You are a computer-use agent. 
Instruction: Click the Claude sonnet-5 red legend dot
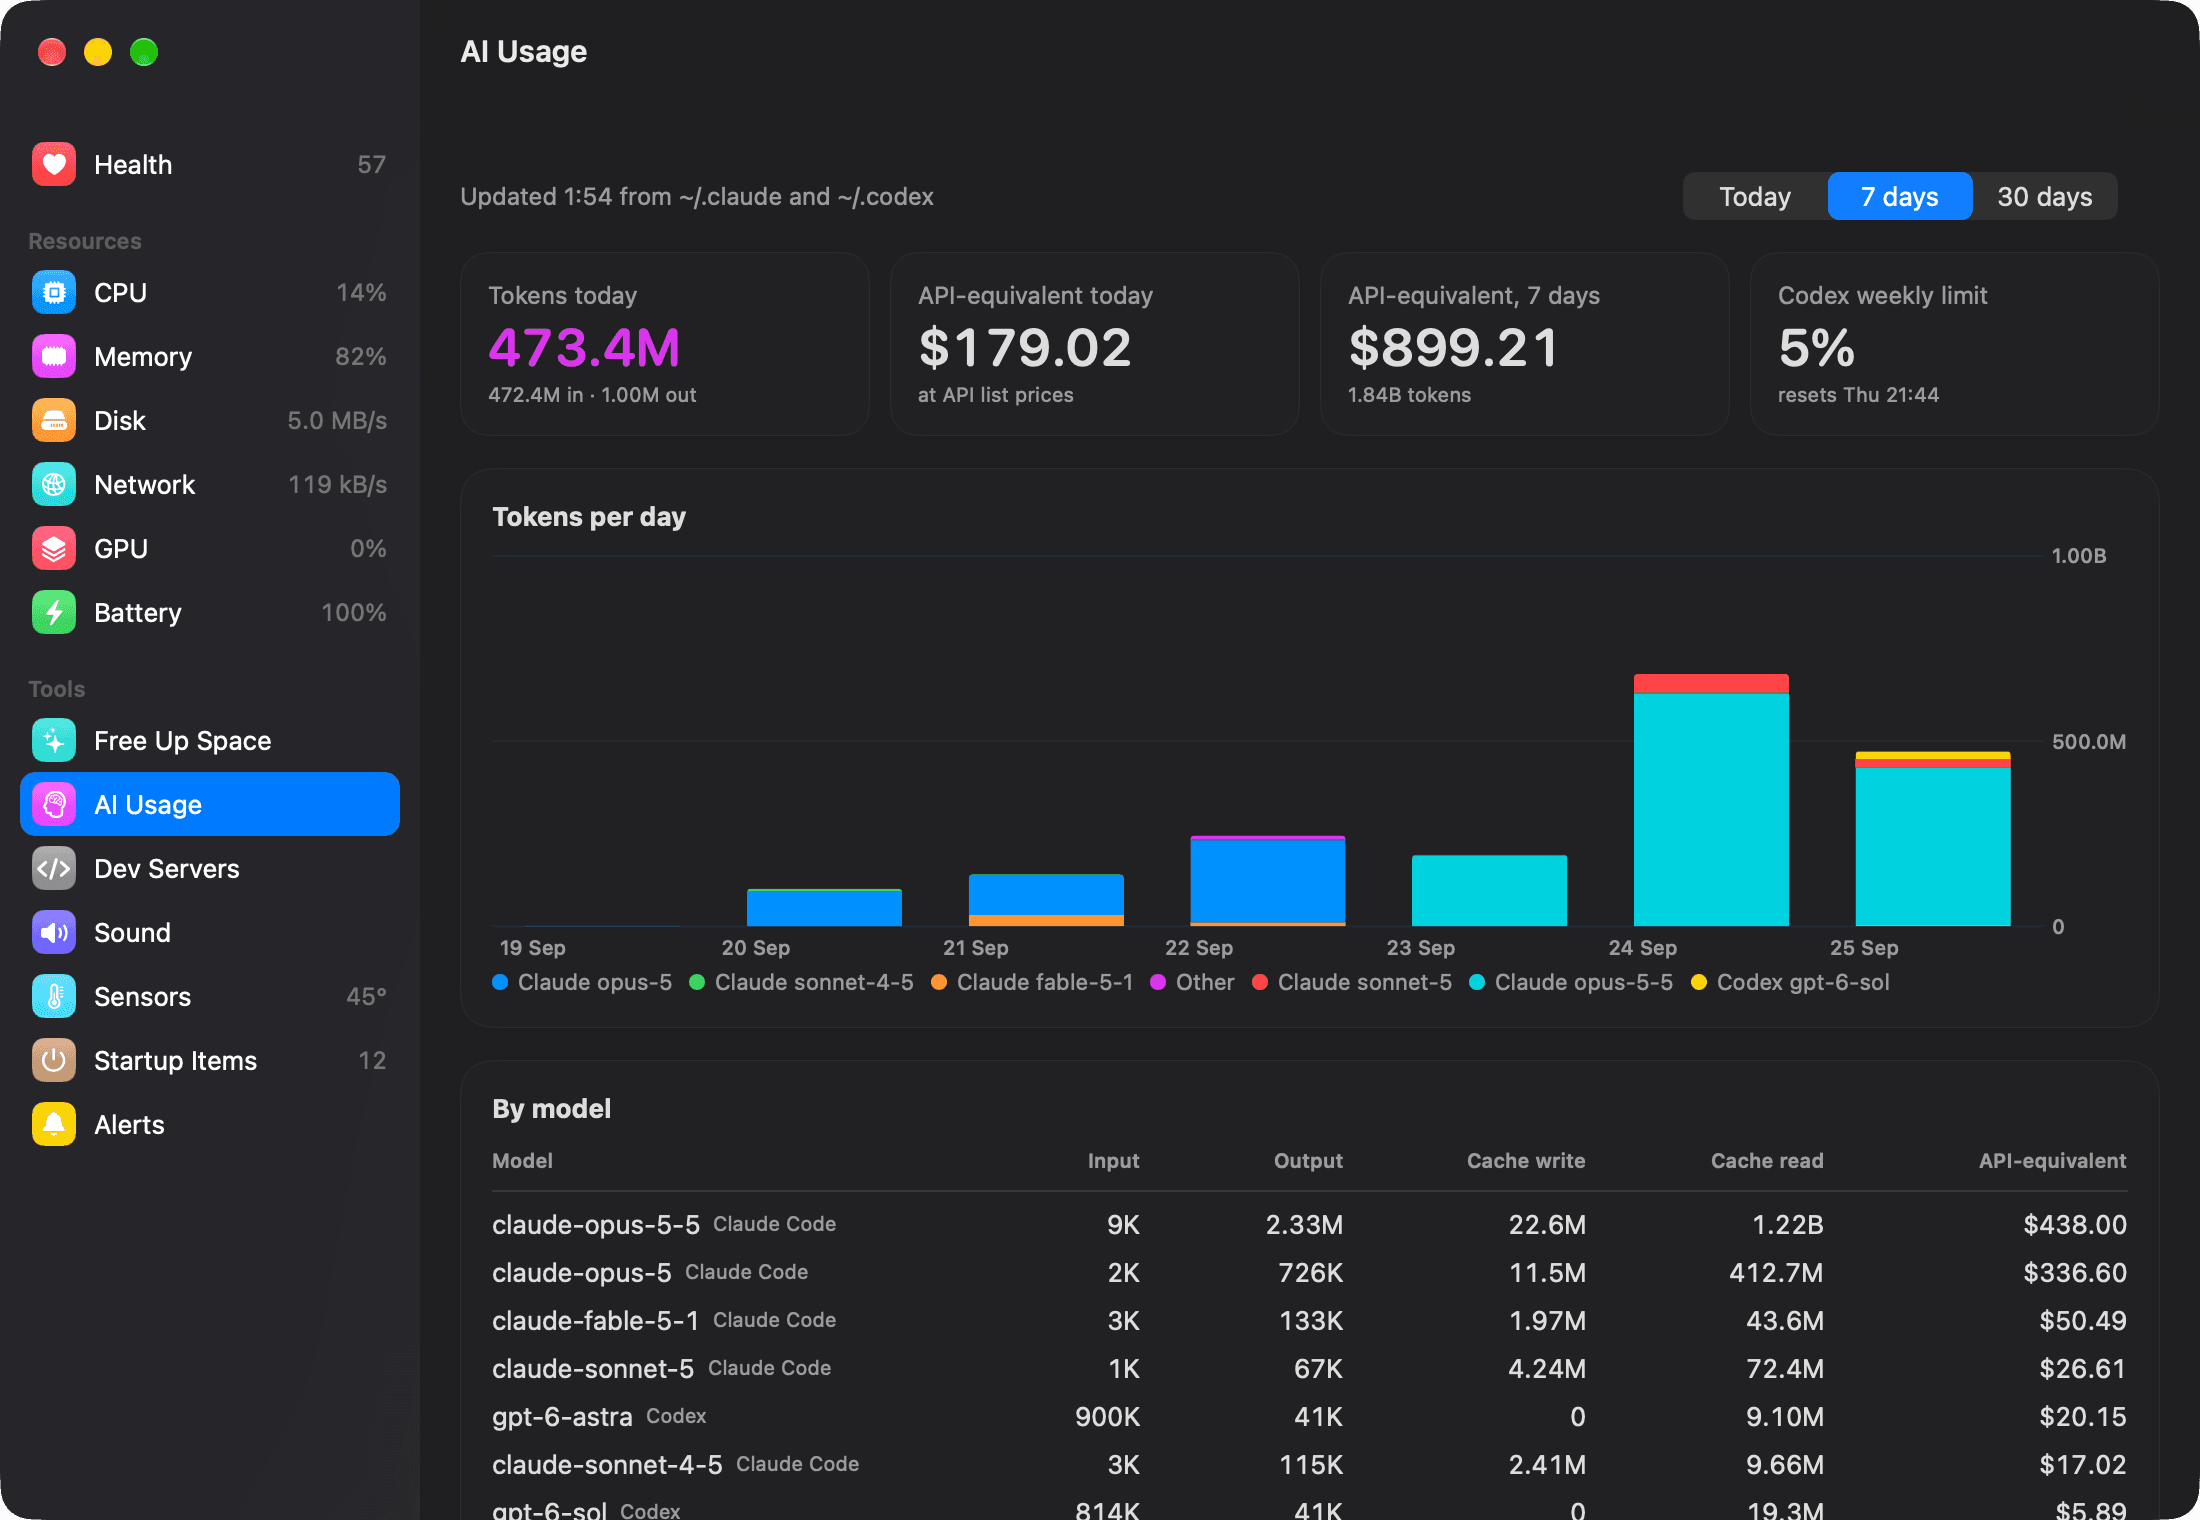[1260, 982]
